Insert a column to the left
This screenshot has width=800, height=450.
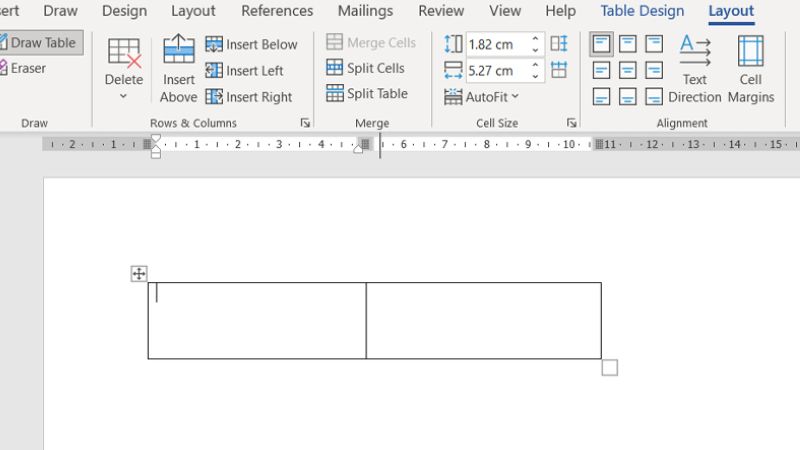(245, 70)
